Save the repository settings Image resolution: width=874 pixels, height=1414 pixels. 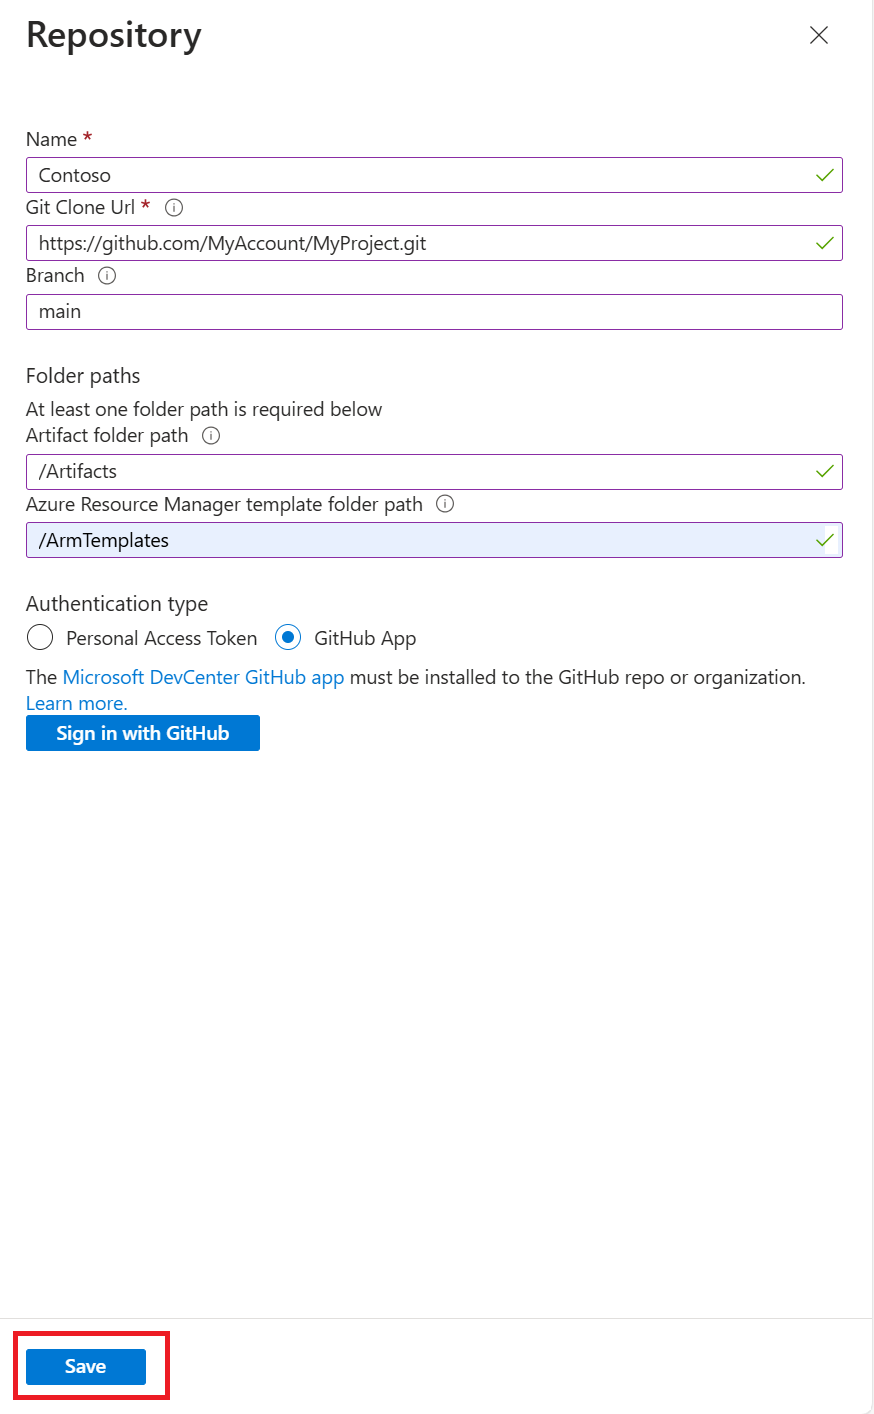pos(86,1366)
